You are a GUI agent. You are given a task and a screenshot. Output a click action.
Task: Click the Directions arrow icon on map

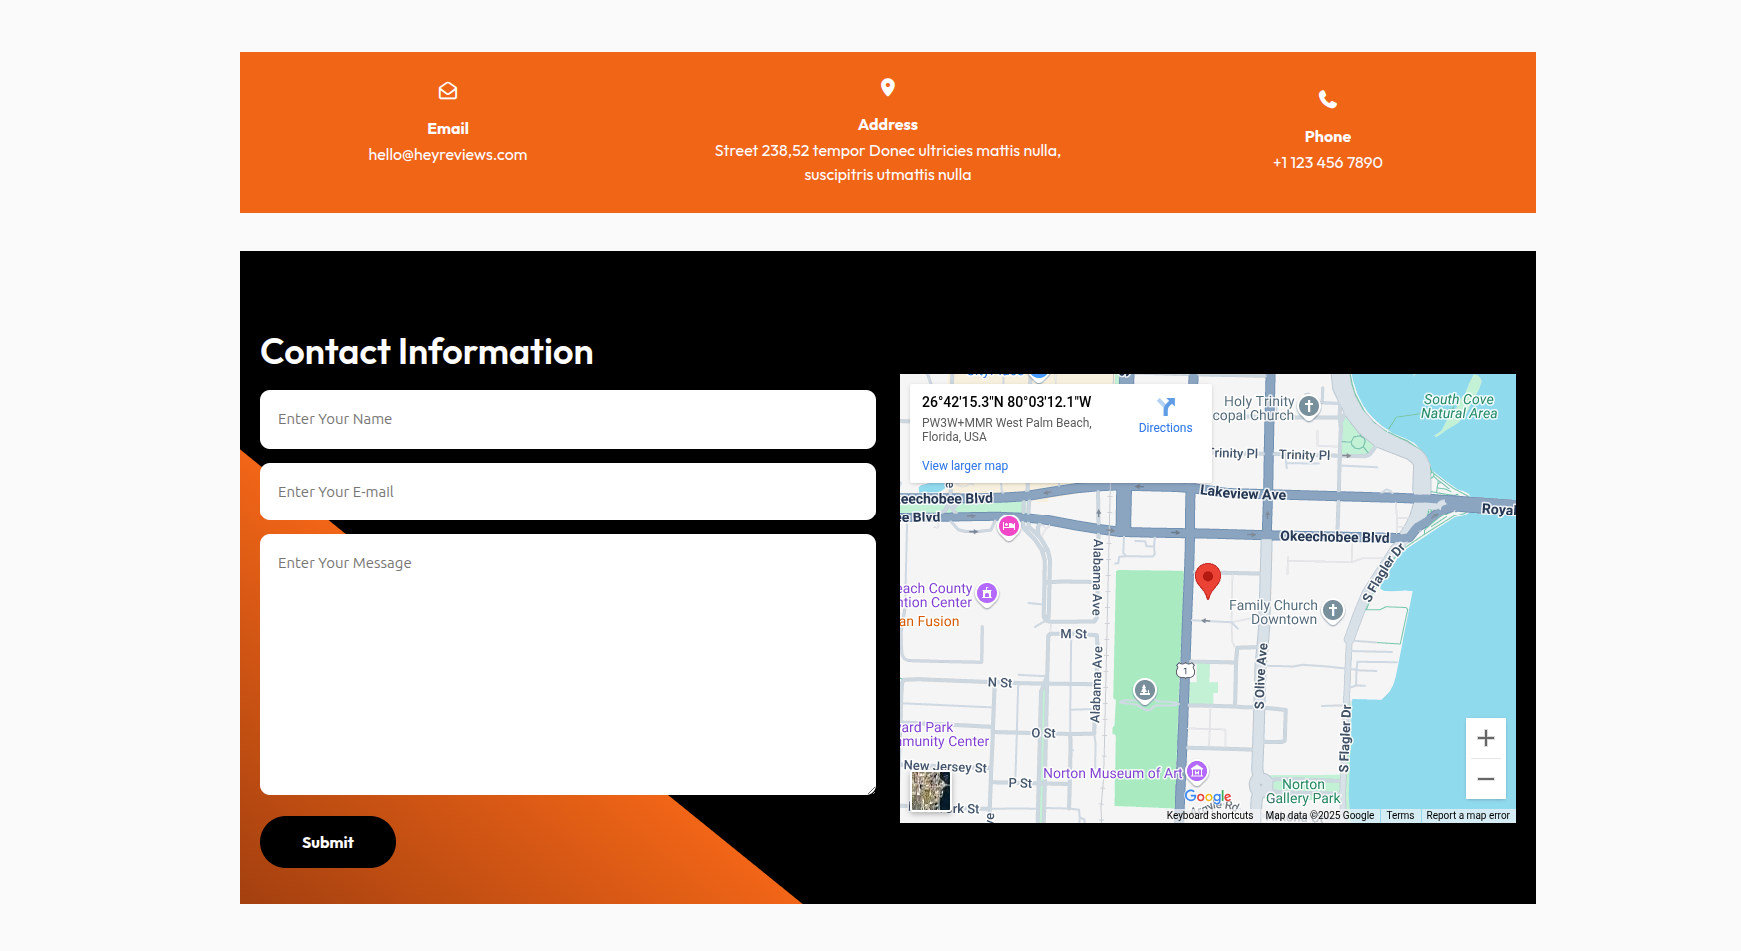1165,407
